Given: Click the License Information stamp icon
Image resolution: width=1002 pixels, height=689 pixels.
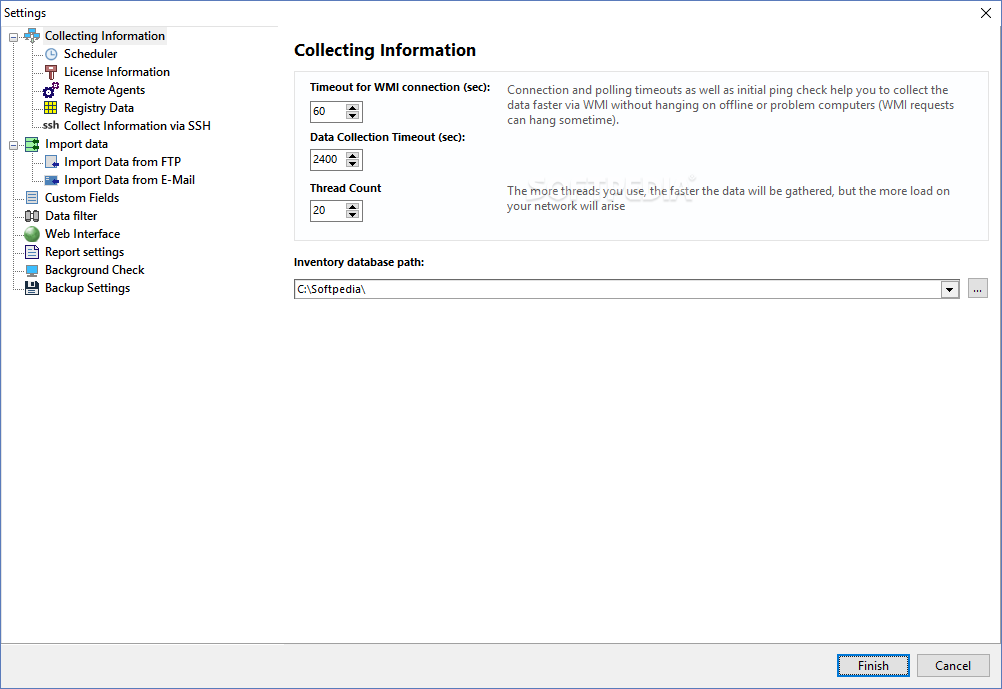Looking at the screenshot, I should pyautogui.click(x=51, y=72).
